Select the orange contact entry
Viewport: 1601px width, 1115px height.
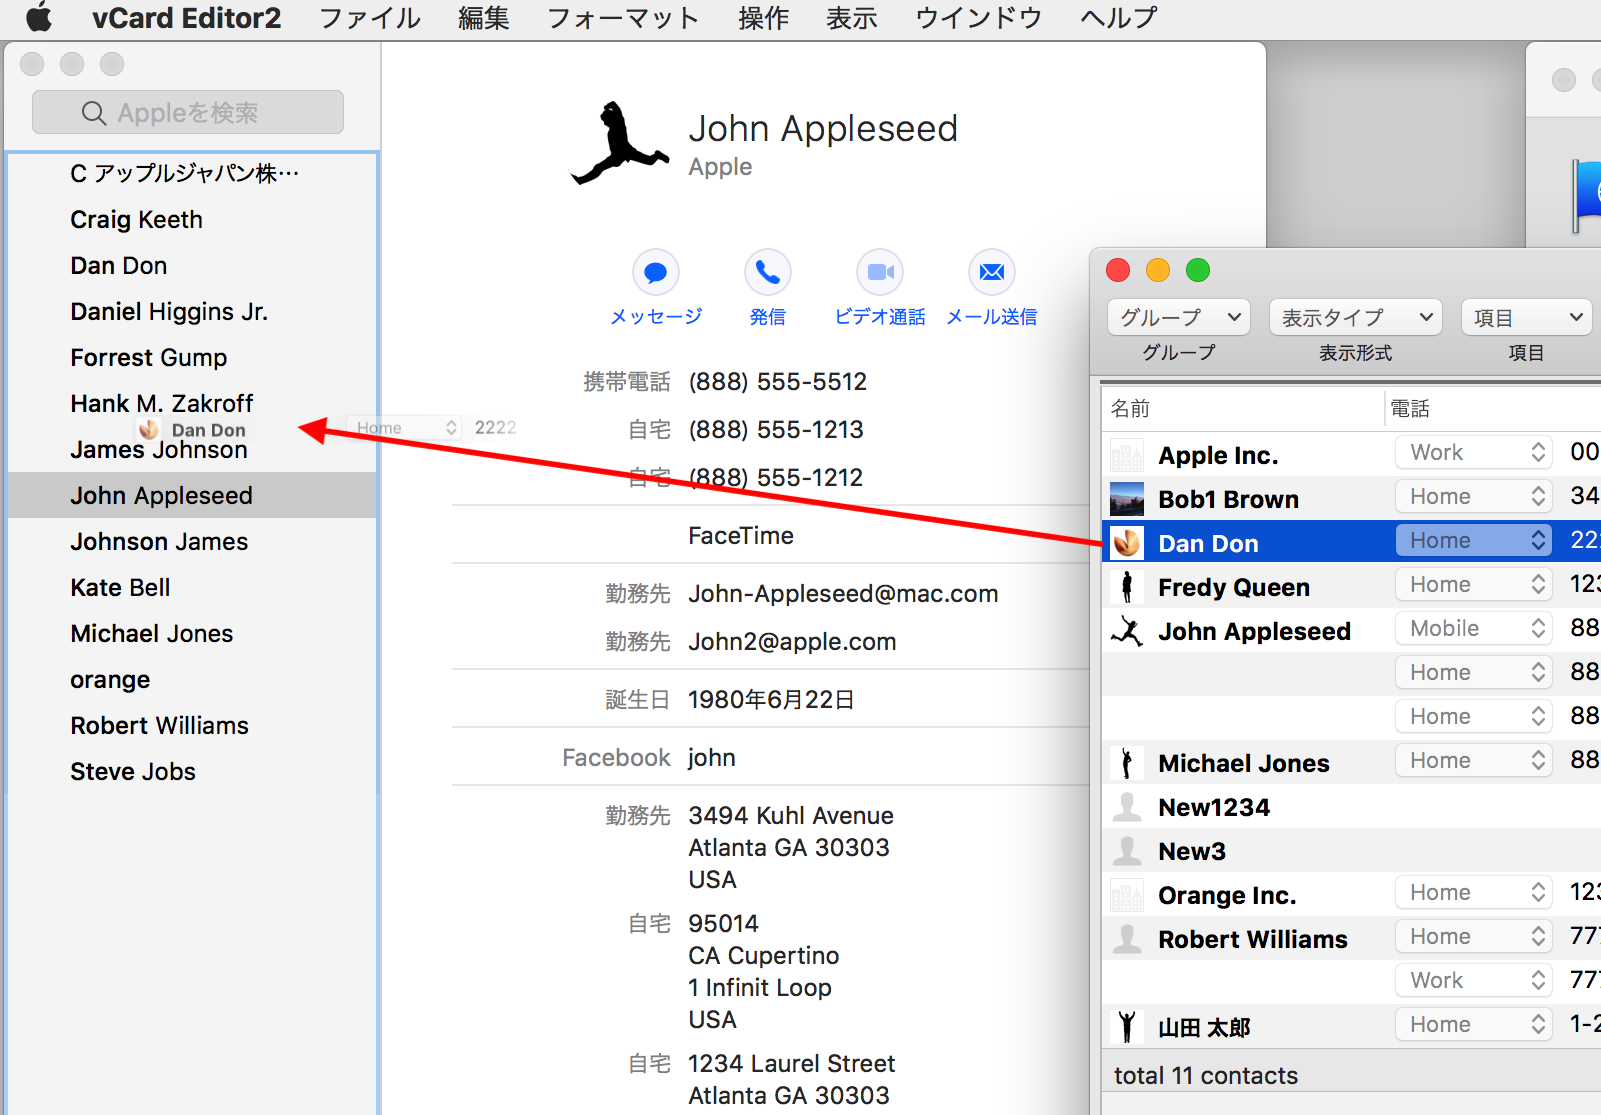pyautogui.click(x=192, y=680)
